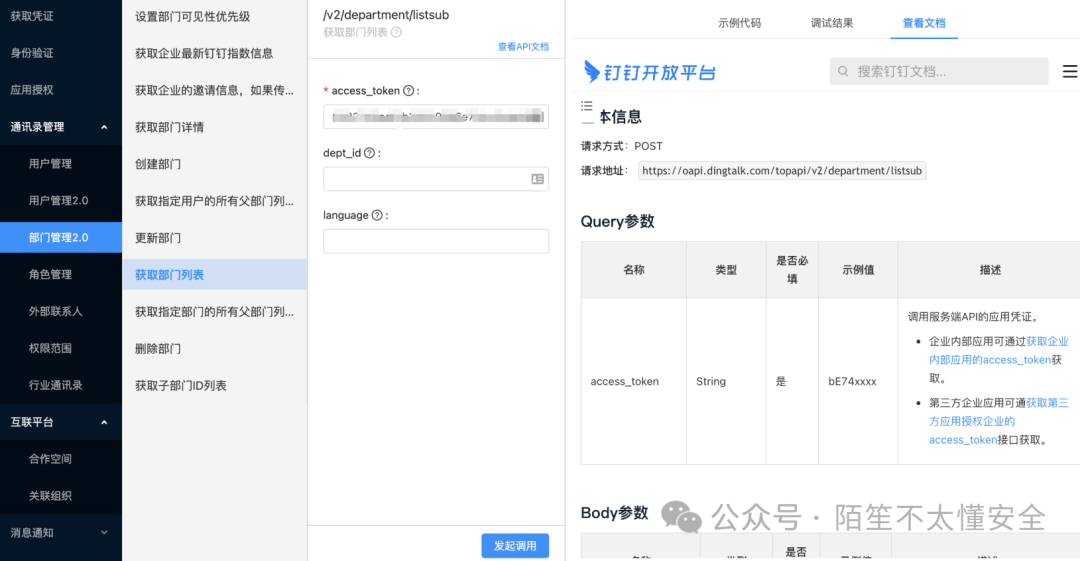1080x561 pixels.
Task: Toggle the table-of-contents list icon near 本信息
Action: pyautogui.click(x=587, y=106)
